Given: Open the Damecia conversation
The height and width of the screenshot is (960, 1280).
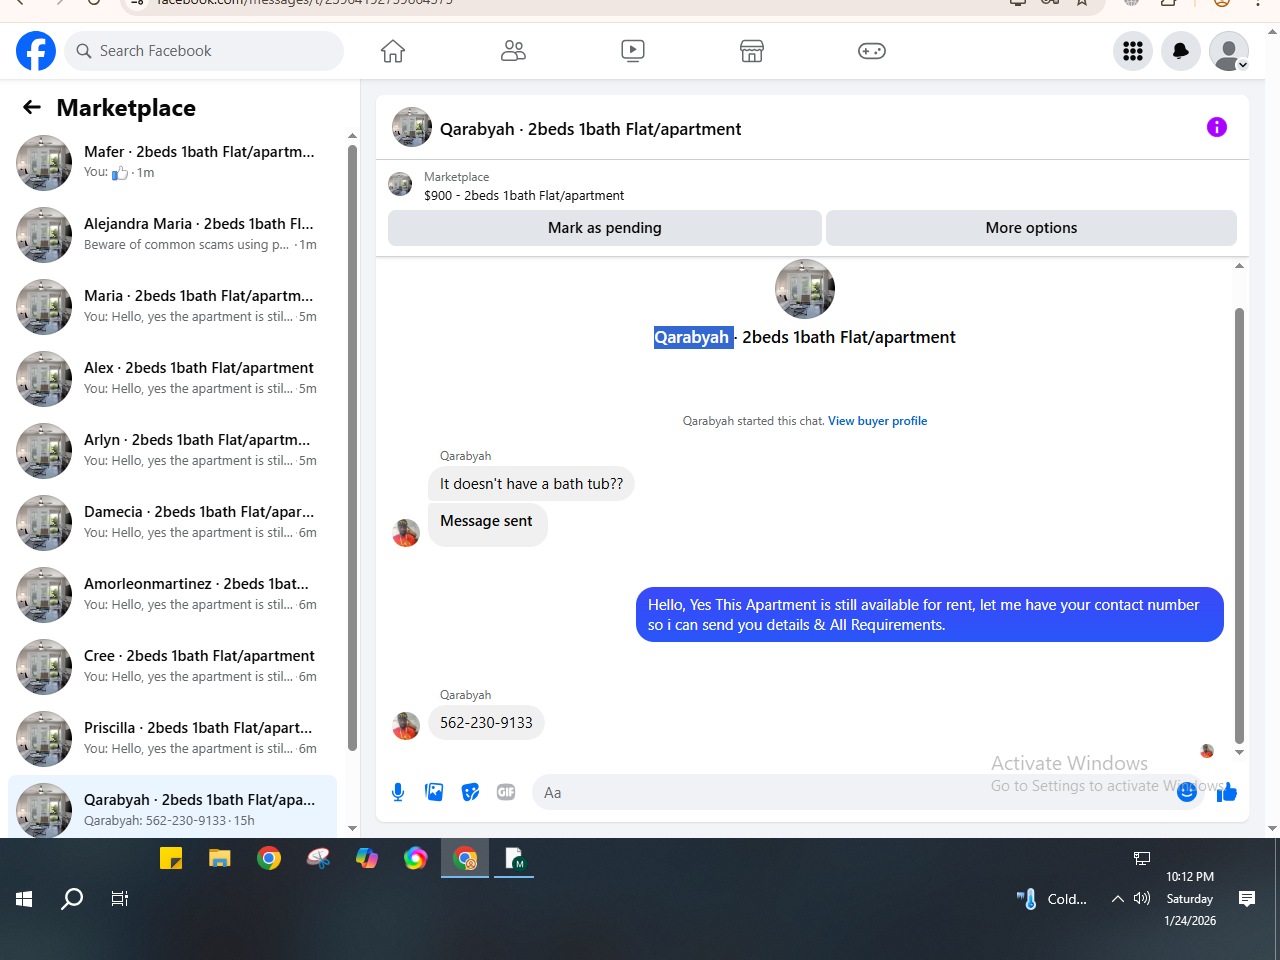Looking at the screenshot, I should (172, 522).
